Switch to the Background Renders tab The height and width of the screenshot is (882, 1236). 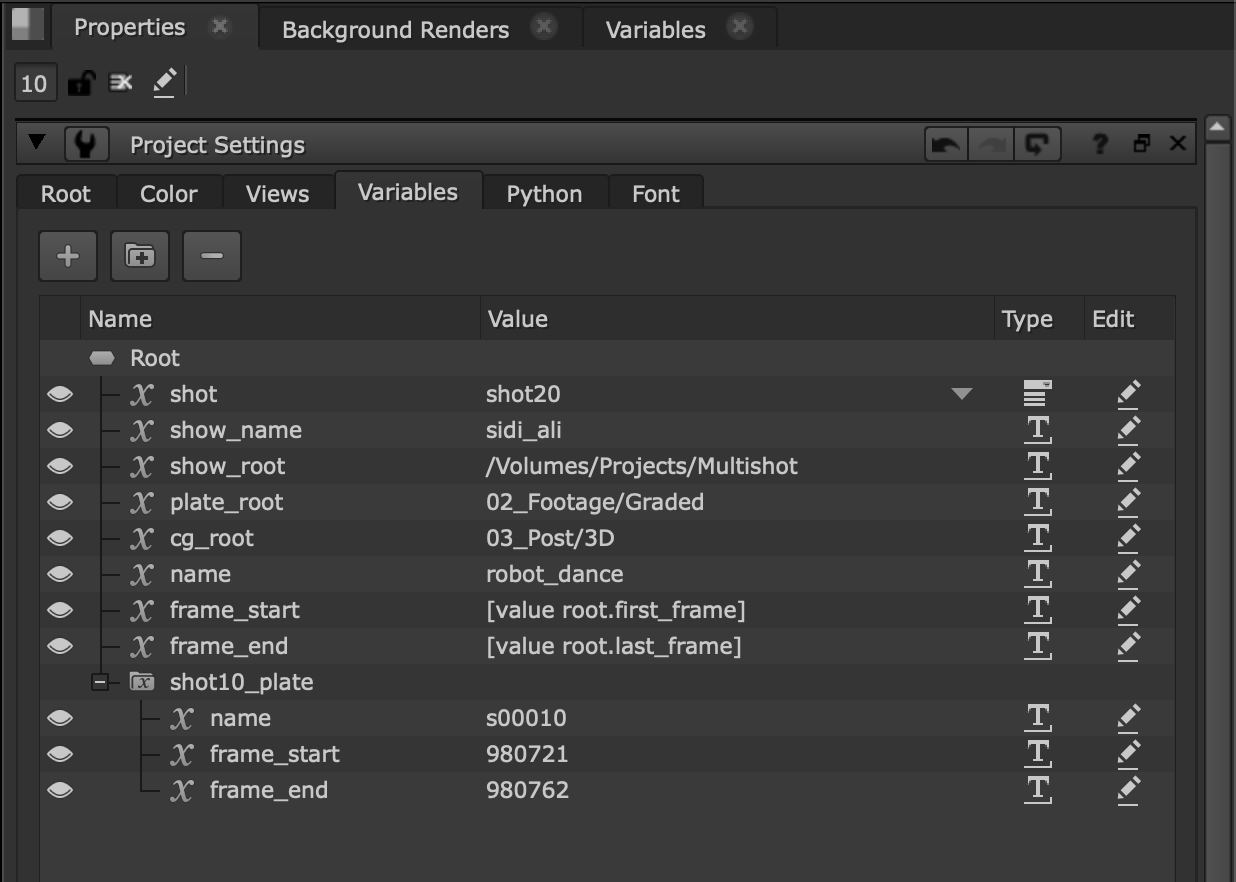394,29
